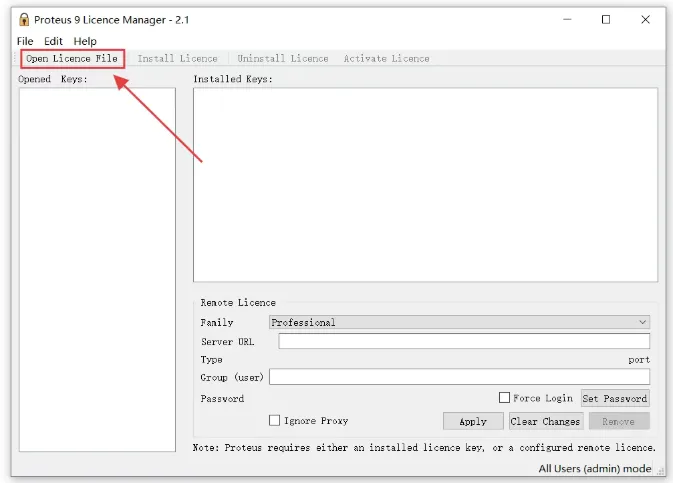Image resolution: width=673 pixels, height=483 pixels.
Task: Enable the Force Login checkbox
Action: [x=504, y=398]
